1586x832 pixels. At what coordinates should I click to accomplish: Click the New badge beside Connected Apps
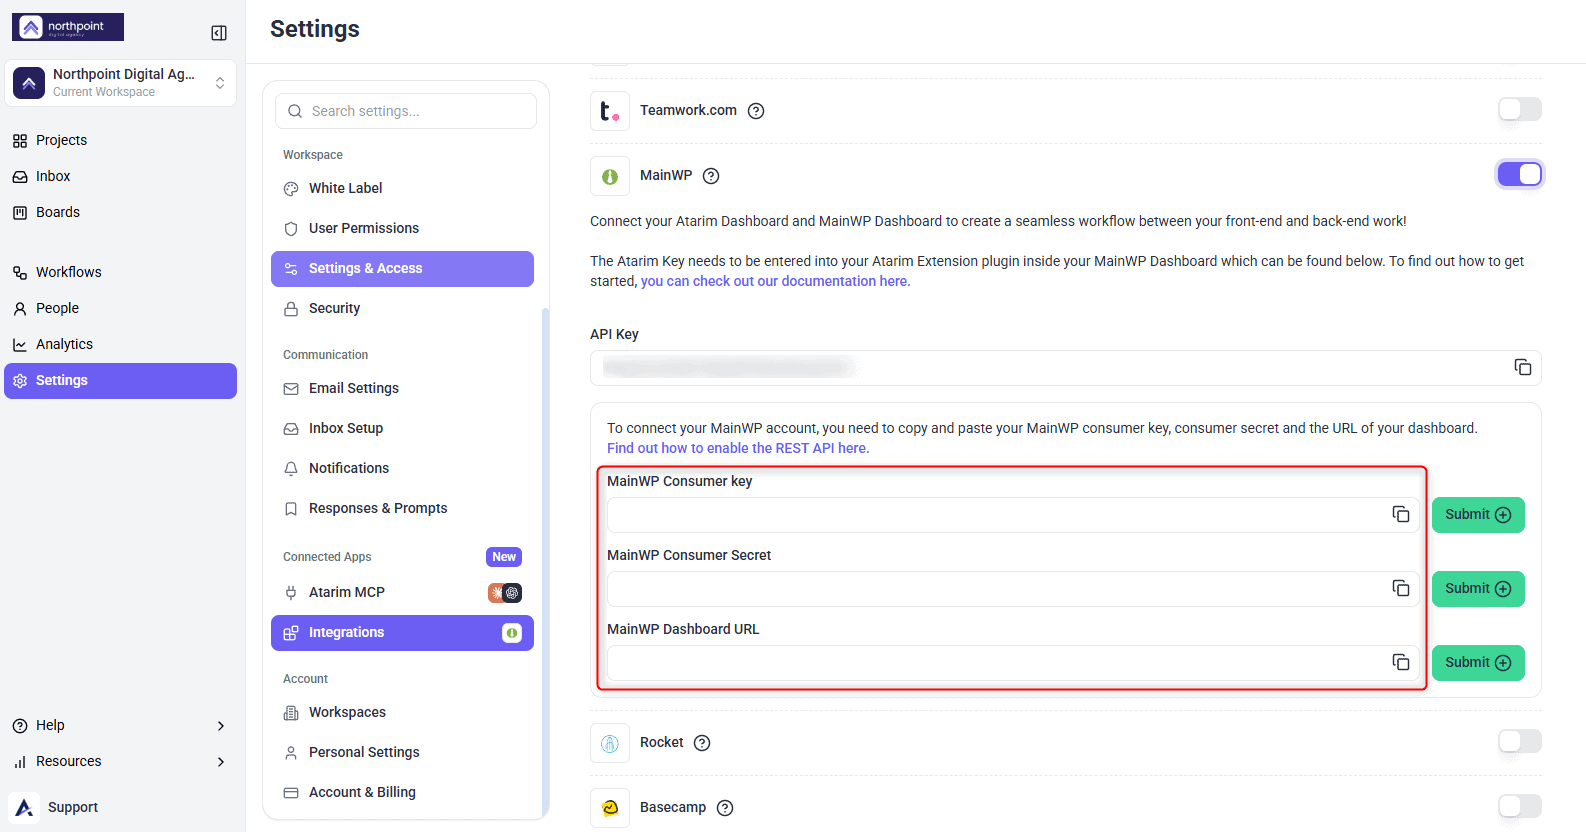(x=504, y=557)
